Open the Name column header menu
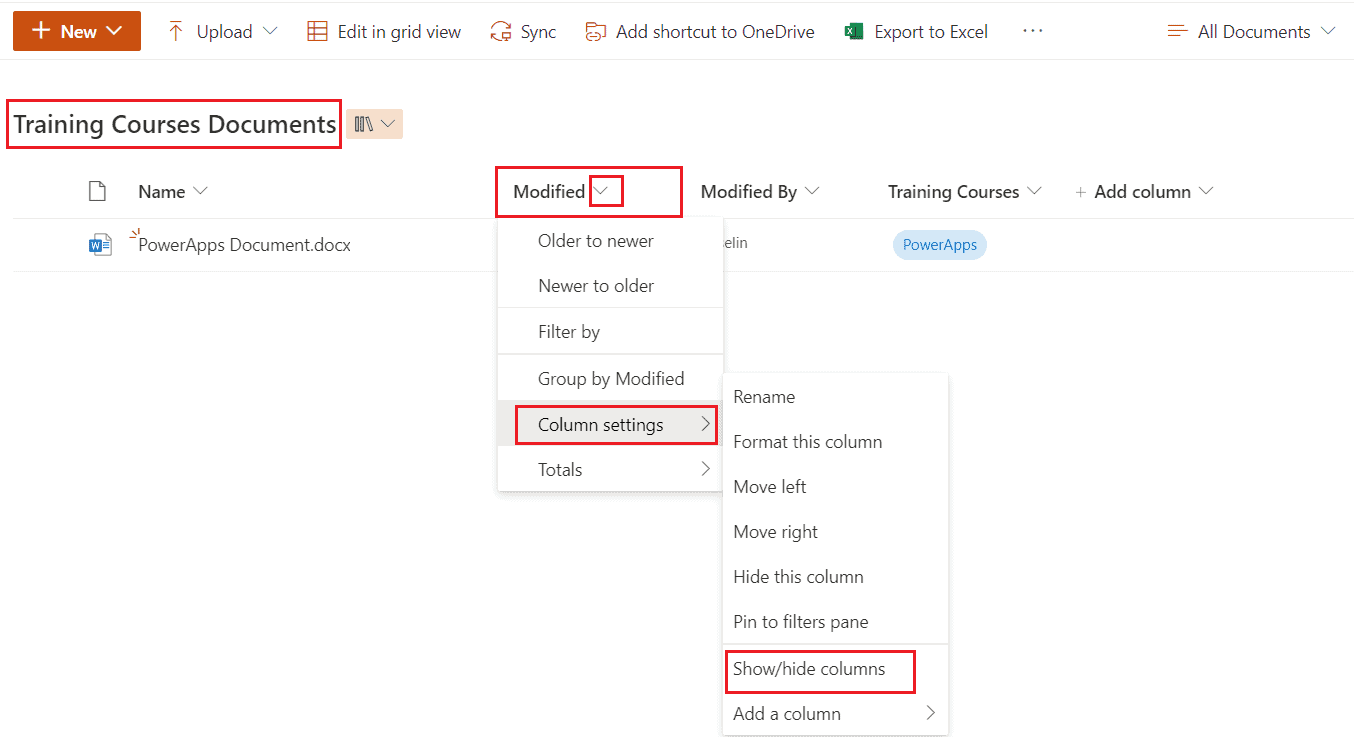The width and height of the screenshot is (1354, 737). click(173, 191)
